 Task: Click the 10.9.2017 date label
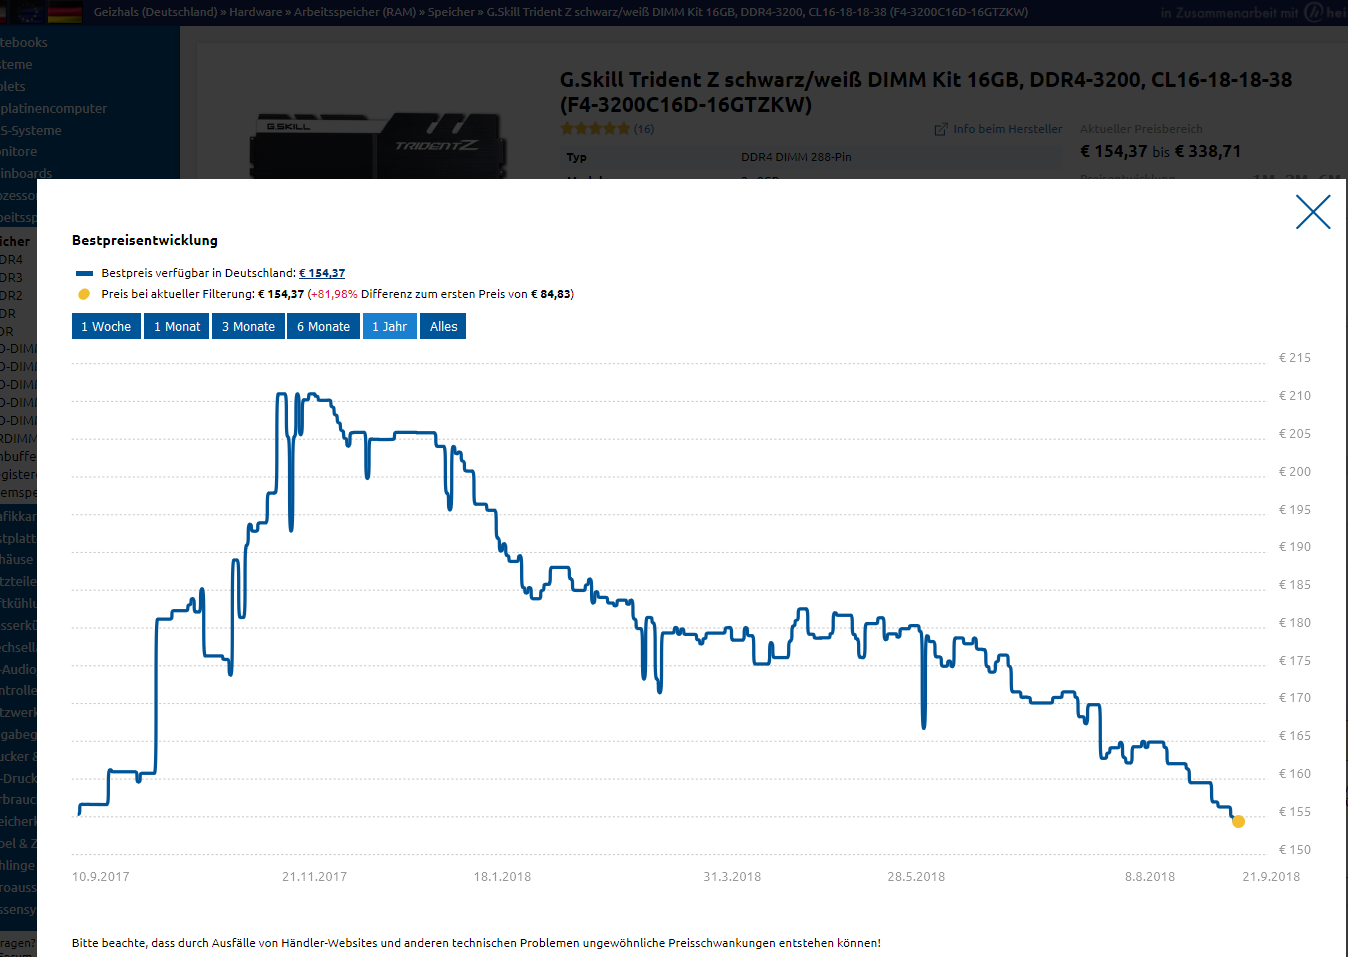(x=101, y=877)
